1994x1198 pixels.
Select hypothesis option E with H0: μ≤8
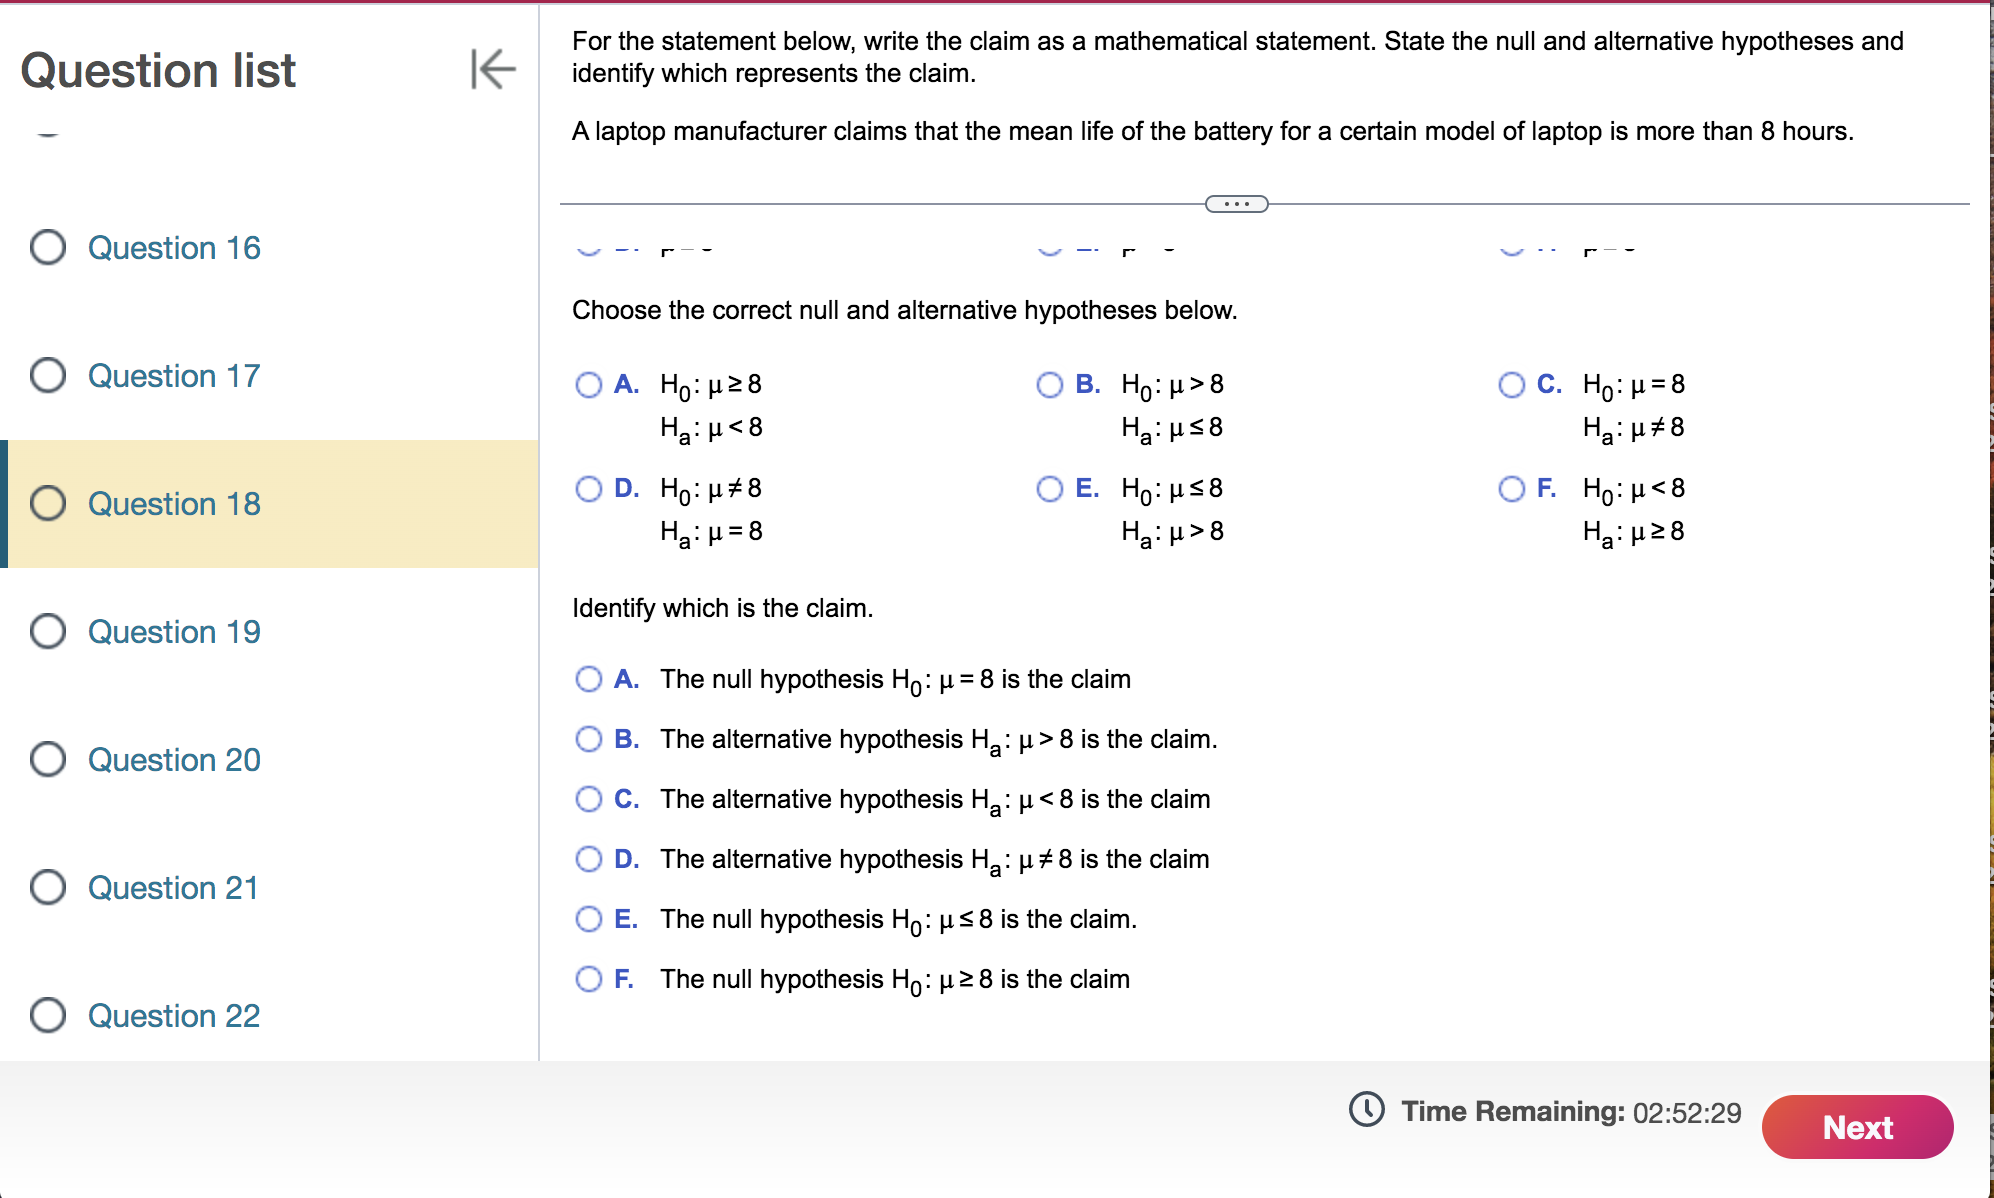1049,489
